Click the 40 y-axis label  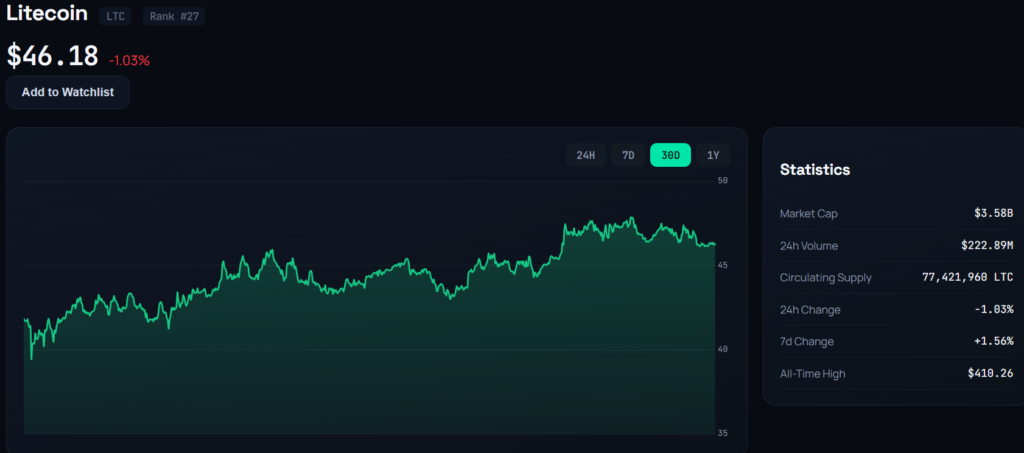point(722,349)
